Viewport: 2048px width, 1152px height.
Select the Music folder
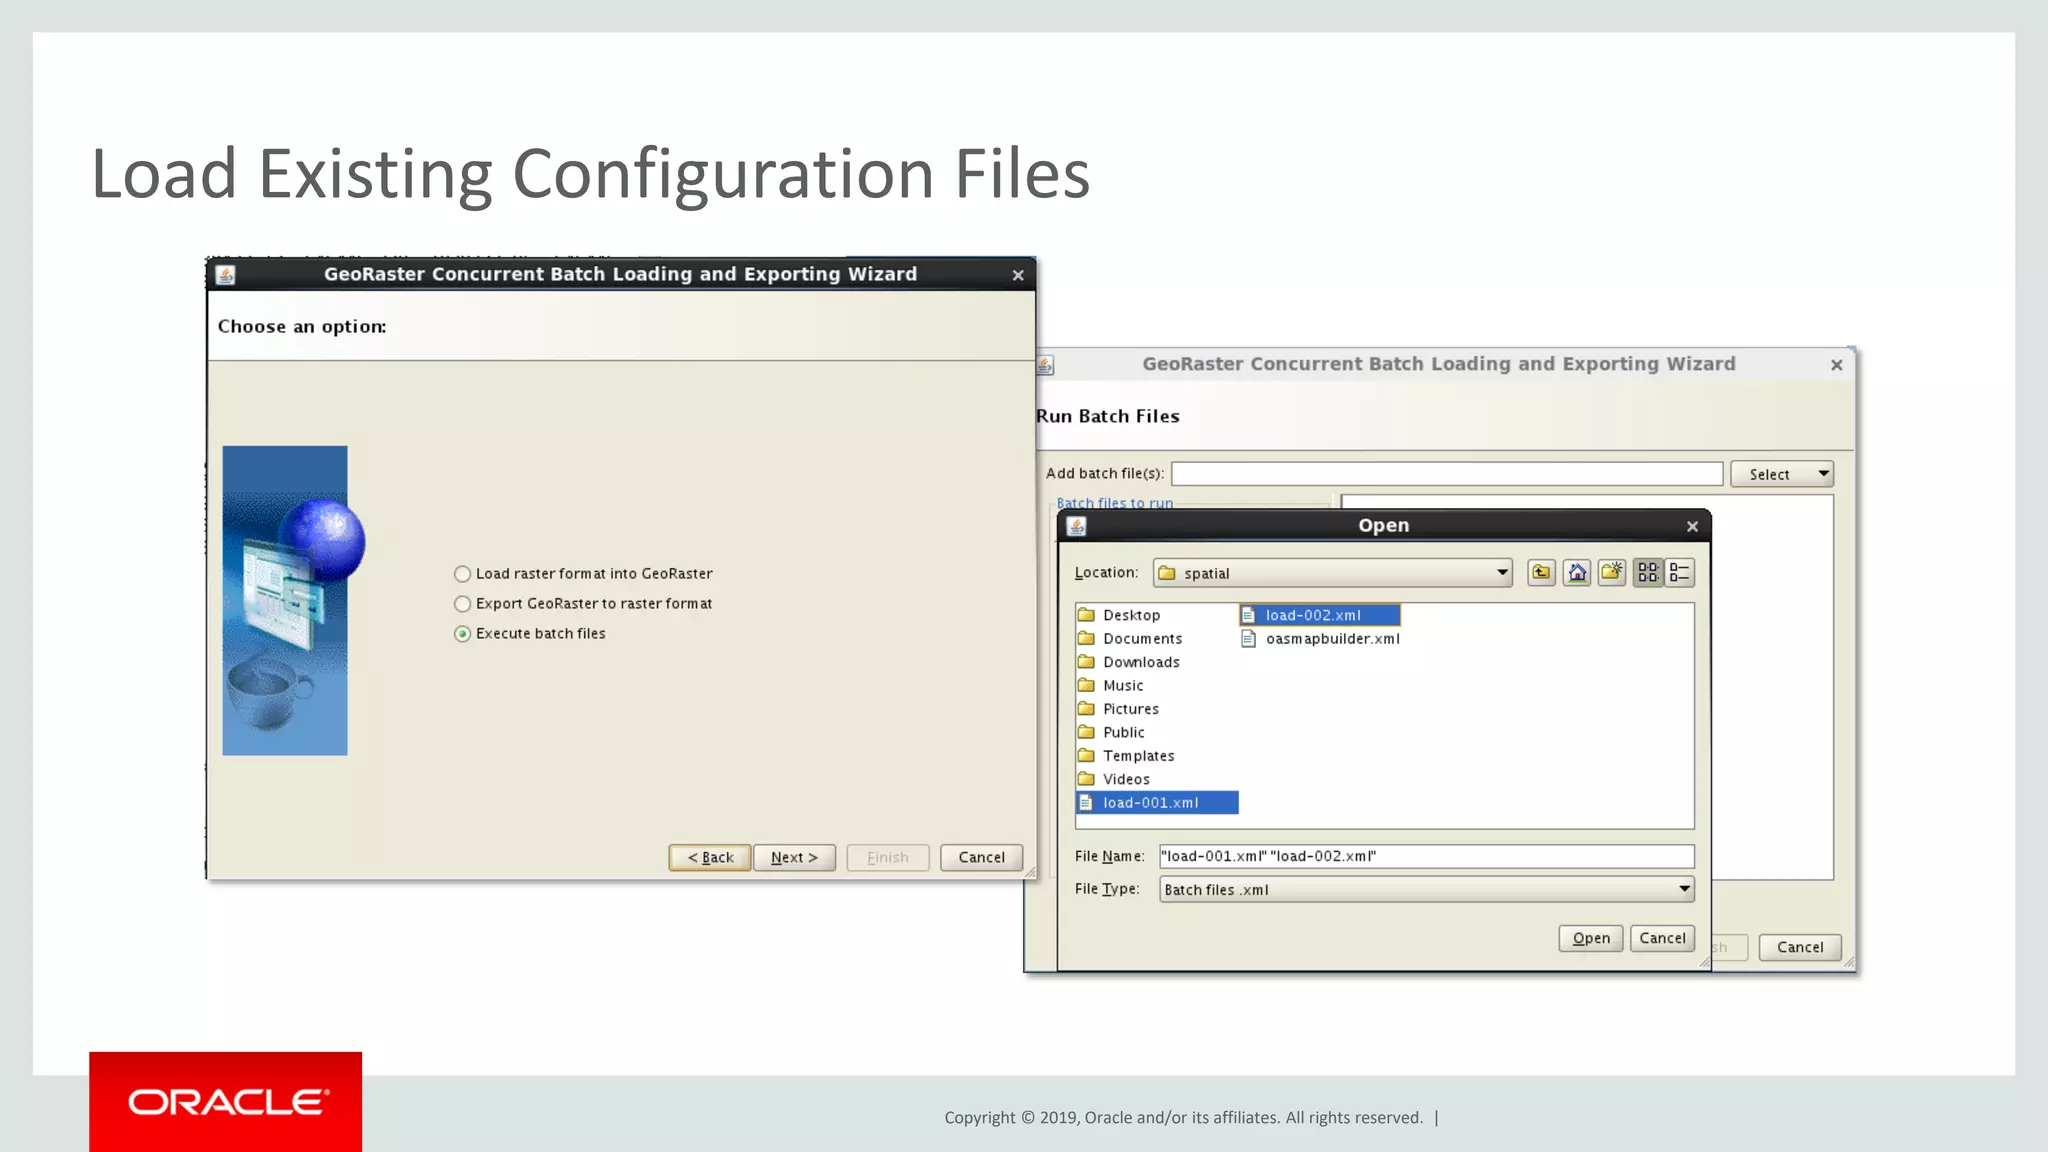tap(1111, 685)
